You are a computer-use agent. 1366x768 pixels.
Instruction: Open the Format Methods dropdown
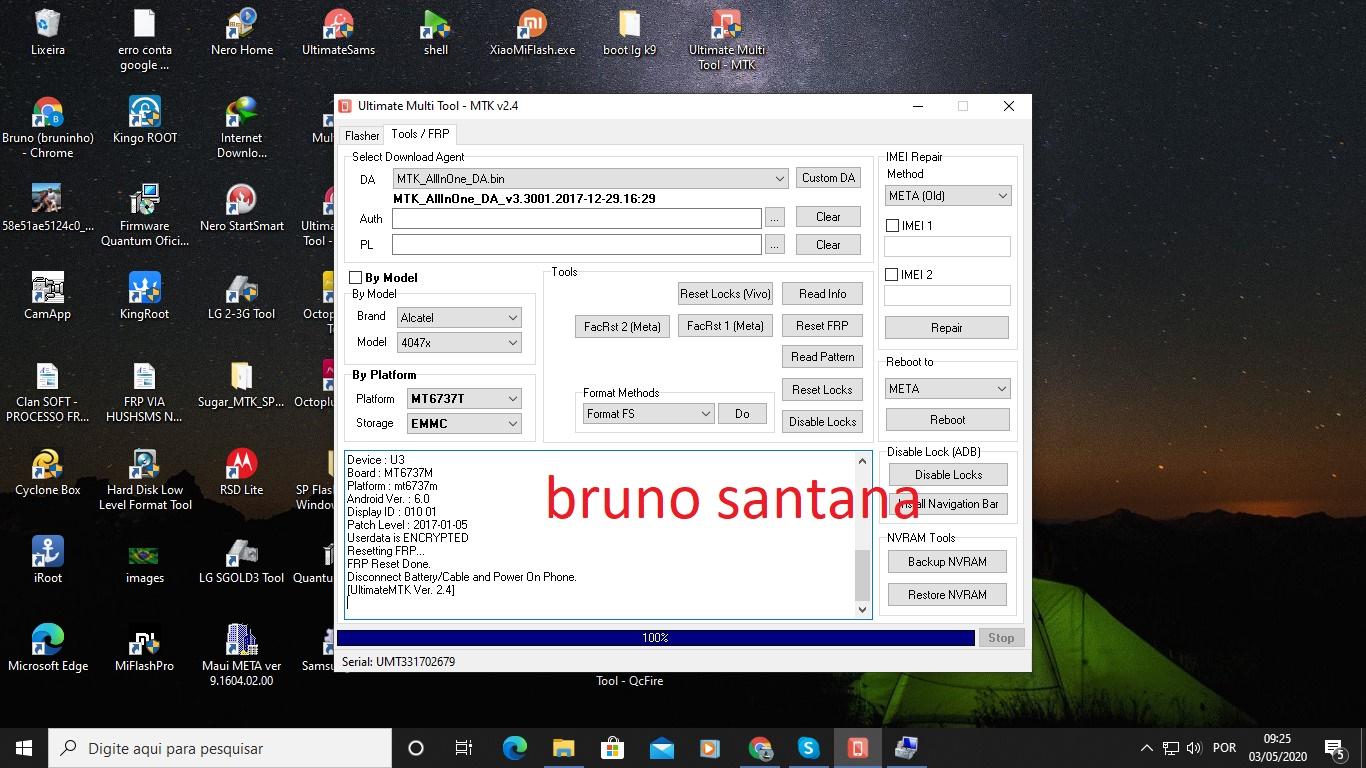[648, 414]
